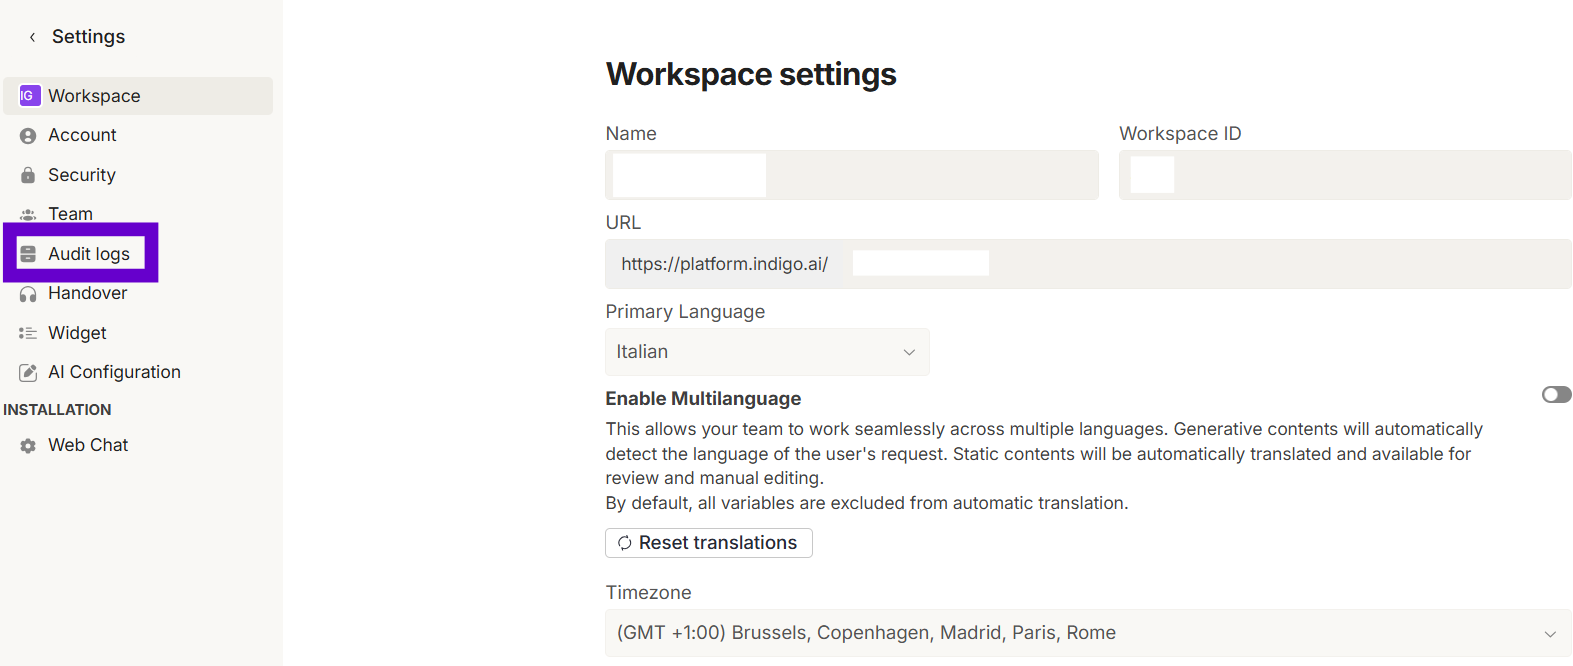
Task: Expand the Timezone dropdown
Action: 1087,633
